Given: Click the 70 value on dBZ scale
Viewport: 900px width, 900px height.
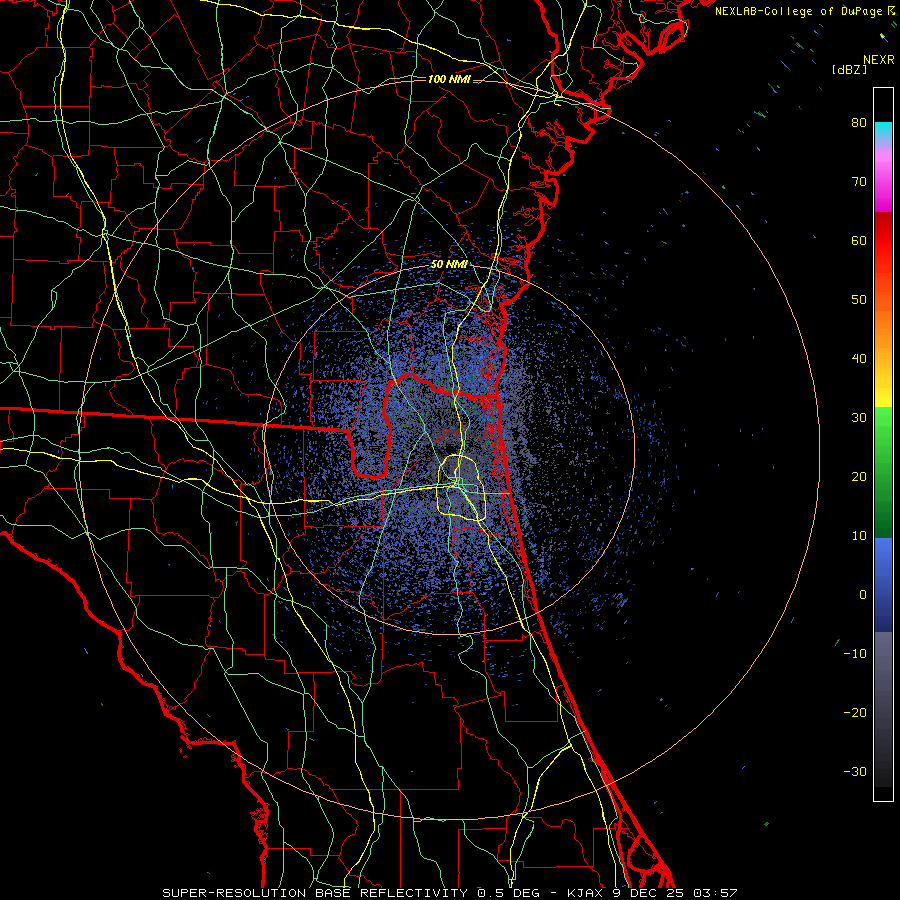Looking at the screenshot, I should pyautogui.click(x=859, y=181).
